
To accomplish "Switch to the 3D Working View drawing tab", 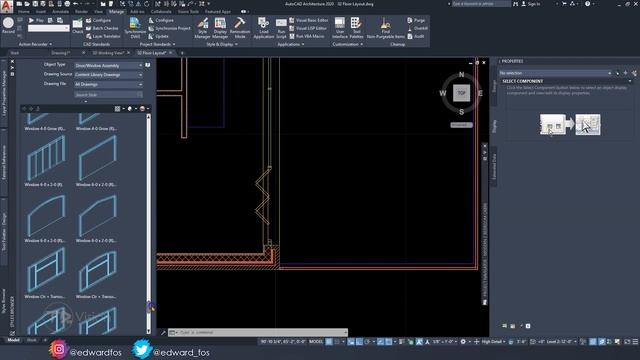I will 107,53.
